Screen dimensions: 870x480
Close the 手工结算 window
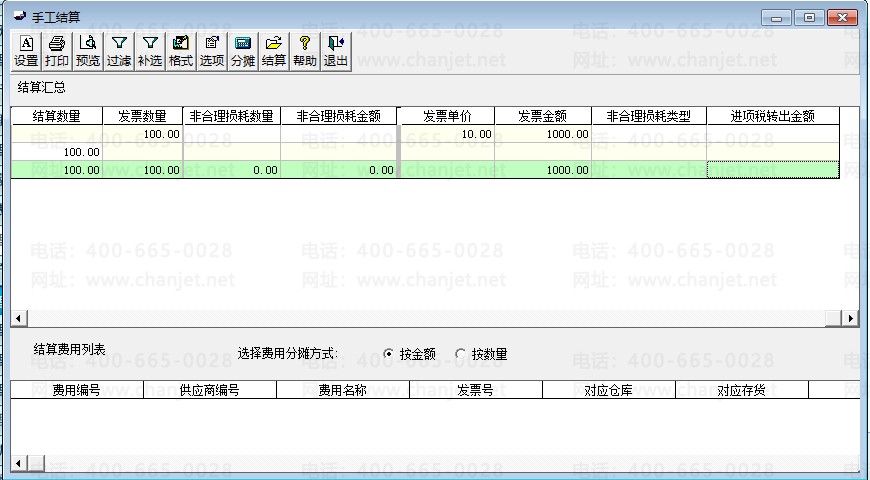click(x=842, y=18)
